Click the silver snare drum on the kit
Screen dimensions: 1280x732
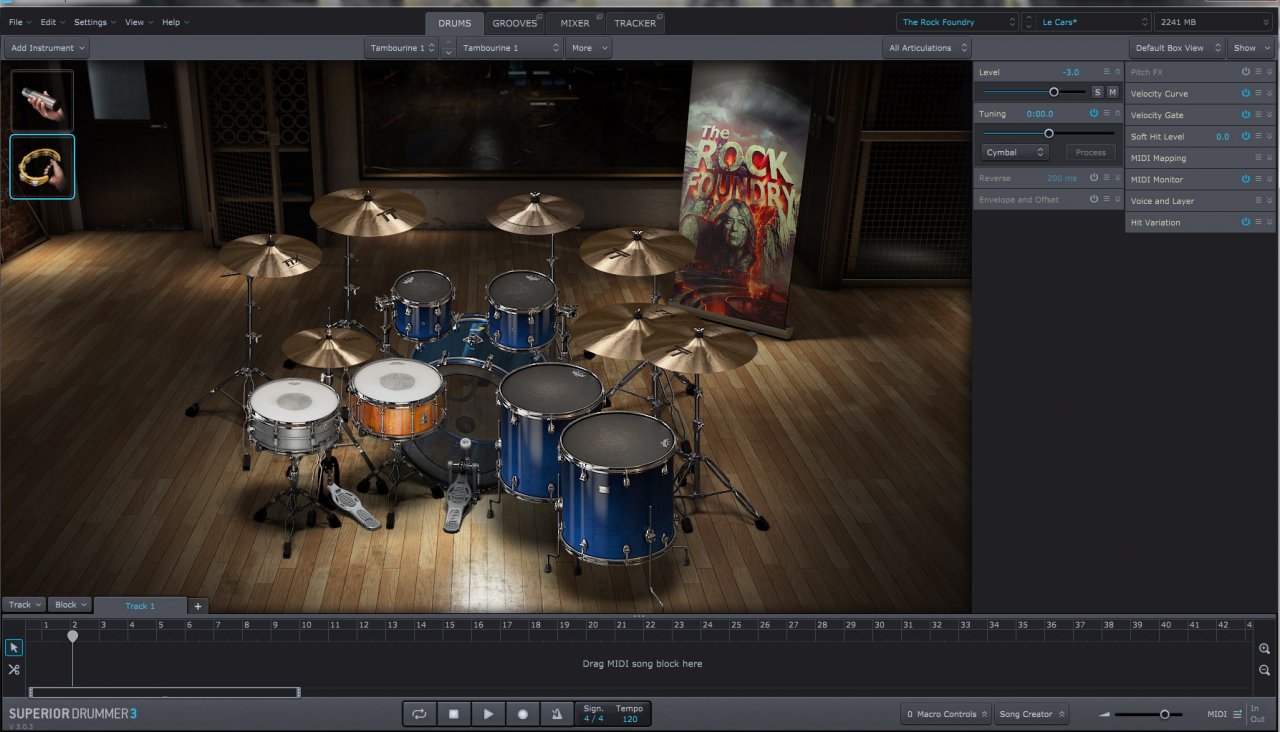[294, 416]
